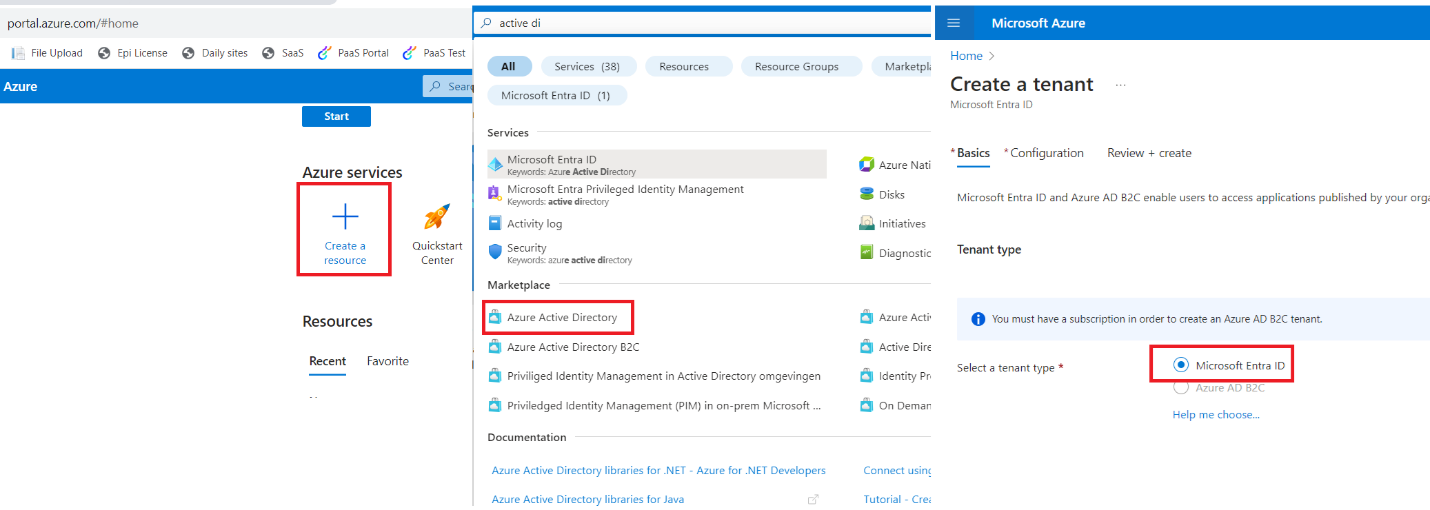Click the search magnifier icon beside 'active di'
This screenshot has width=1430, height=510.
(x=487, y=23)
